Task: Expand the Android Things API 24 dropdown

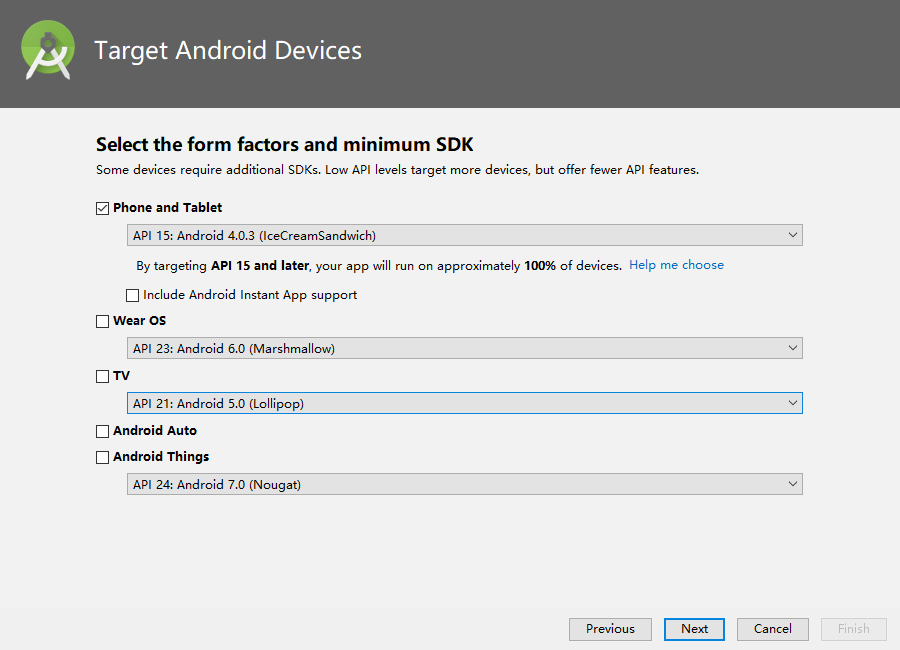Action: (464, 484)
